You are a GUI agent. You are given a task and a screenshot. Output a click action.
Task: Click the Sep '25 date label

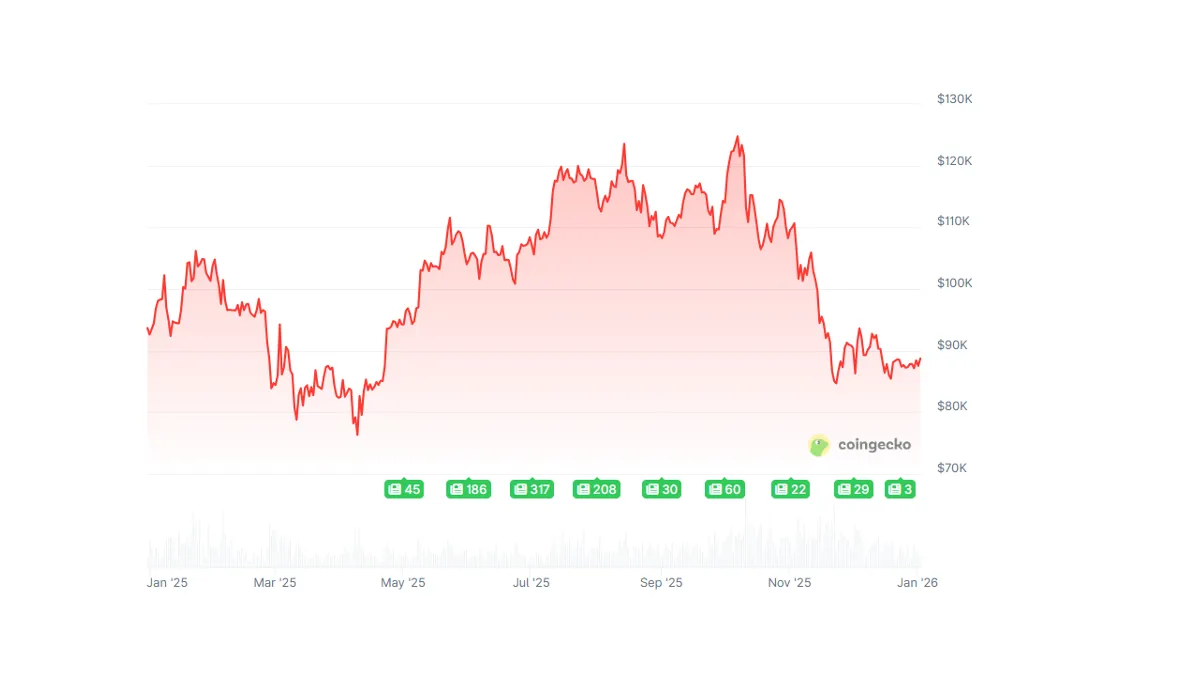[x=661, y=583]
